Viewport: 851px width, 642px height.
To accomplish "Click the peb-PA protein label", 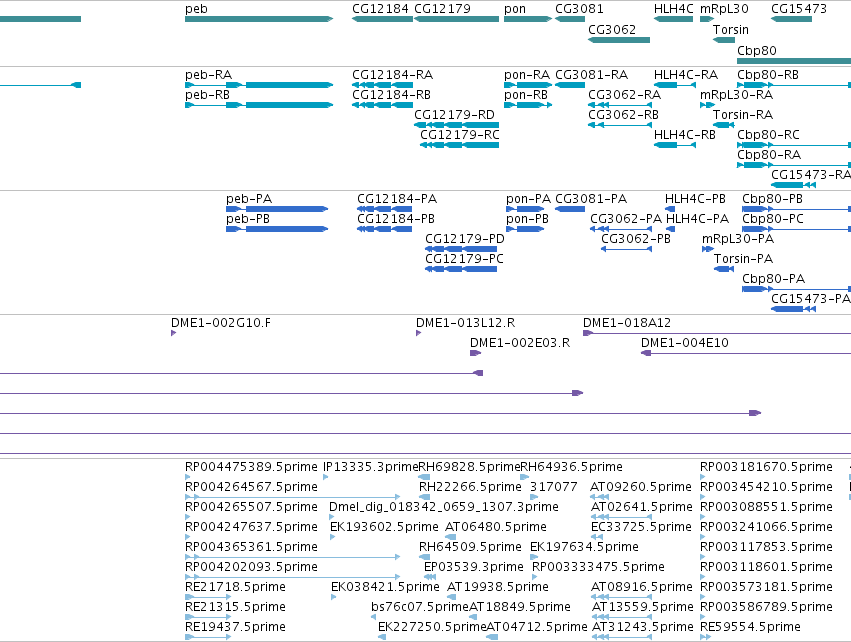I will (x=249, y=199).
